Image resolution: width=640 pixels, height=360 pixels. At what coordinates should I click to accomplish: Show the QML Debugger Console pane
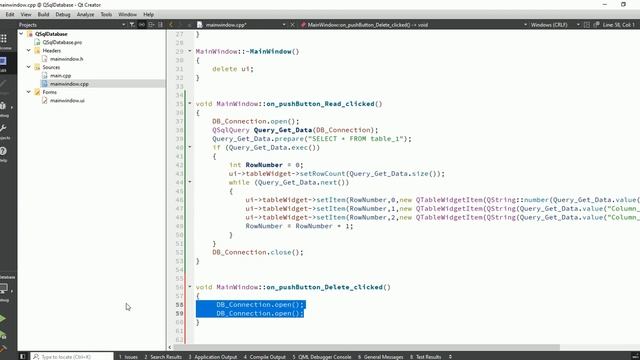(322, 357)
